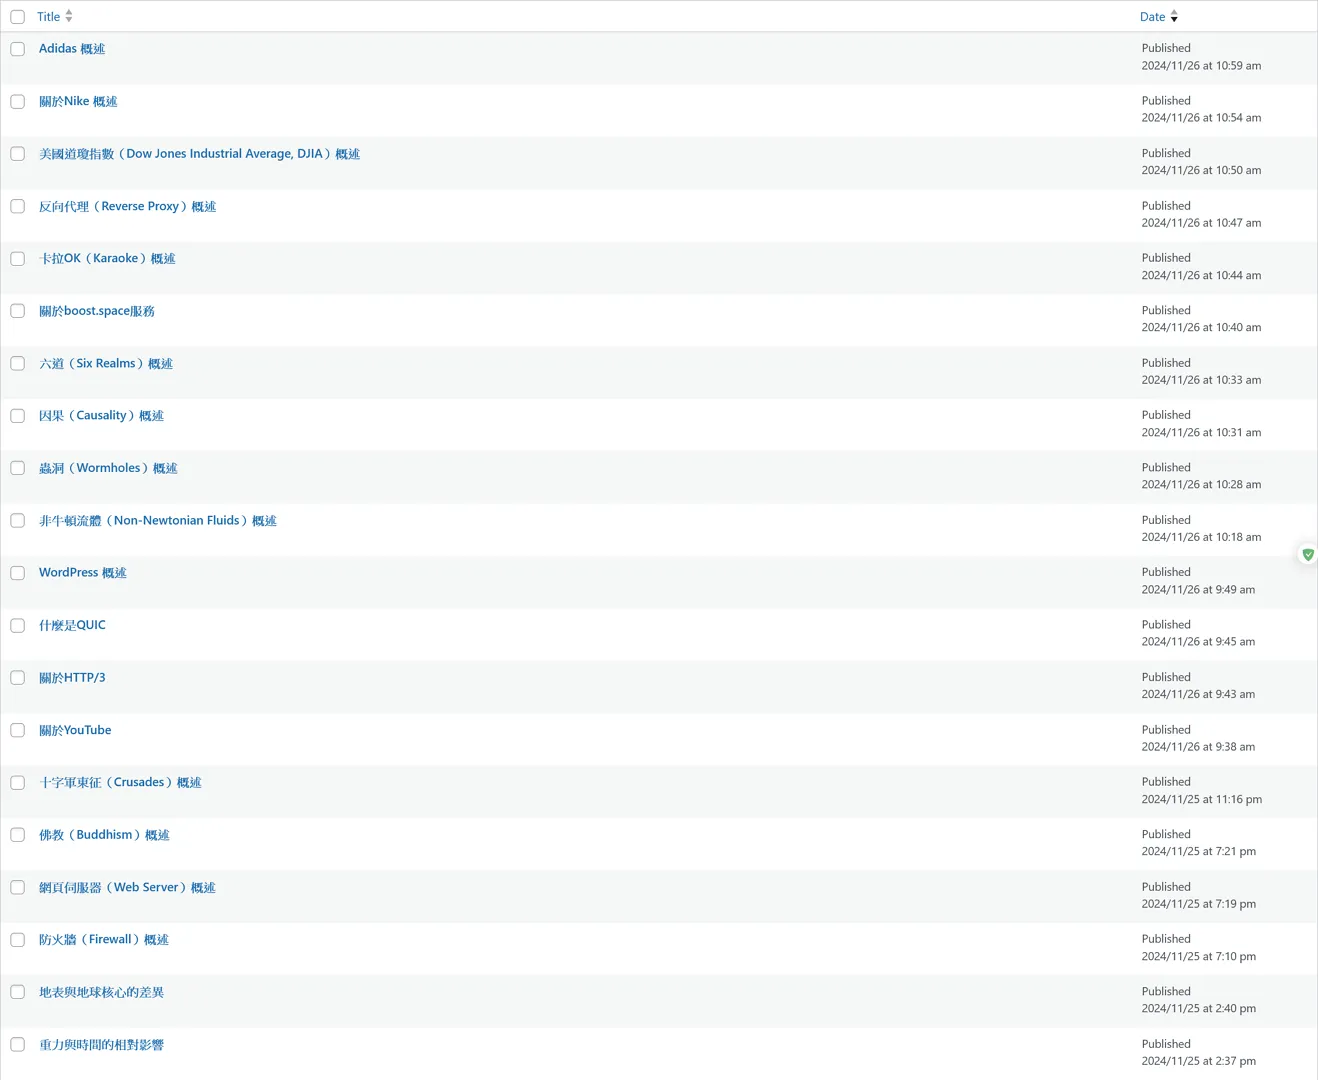The image size is (1318, 1080).
Task: Toggle the select-all checkbox beside Title
Action: click(x=18, y=17)
